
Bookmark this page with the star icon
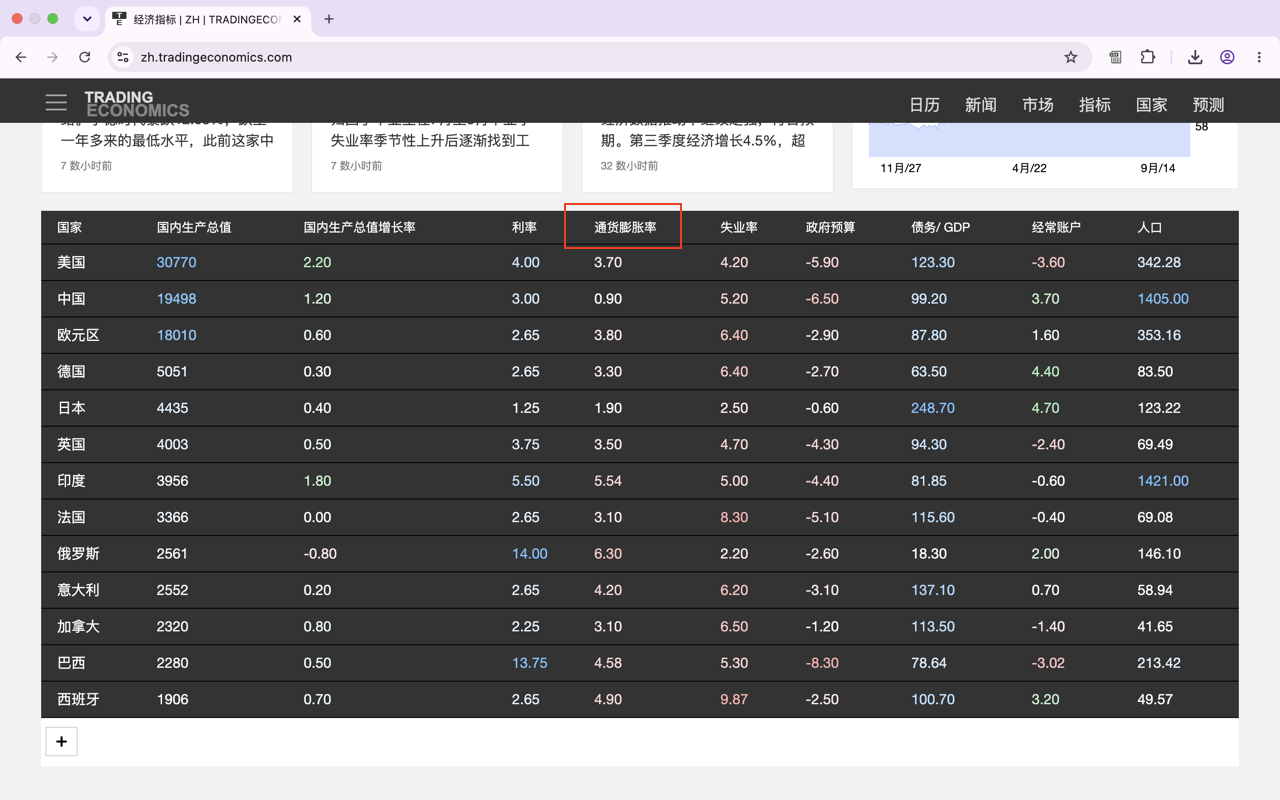[x=1071, y=58]
